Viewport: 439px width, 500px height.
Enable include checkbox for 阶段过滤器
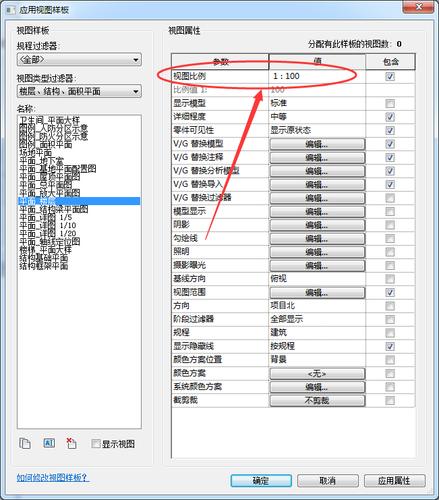390,319
